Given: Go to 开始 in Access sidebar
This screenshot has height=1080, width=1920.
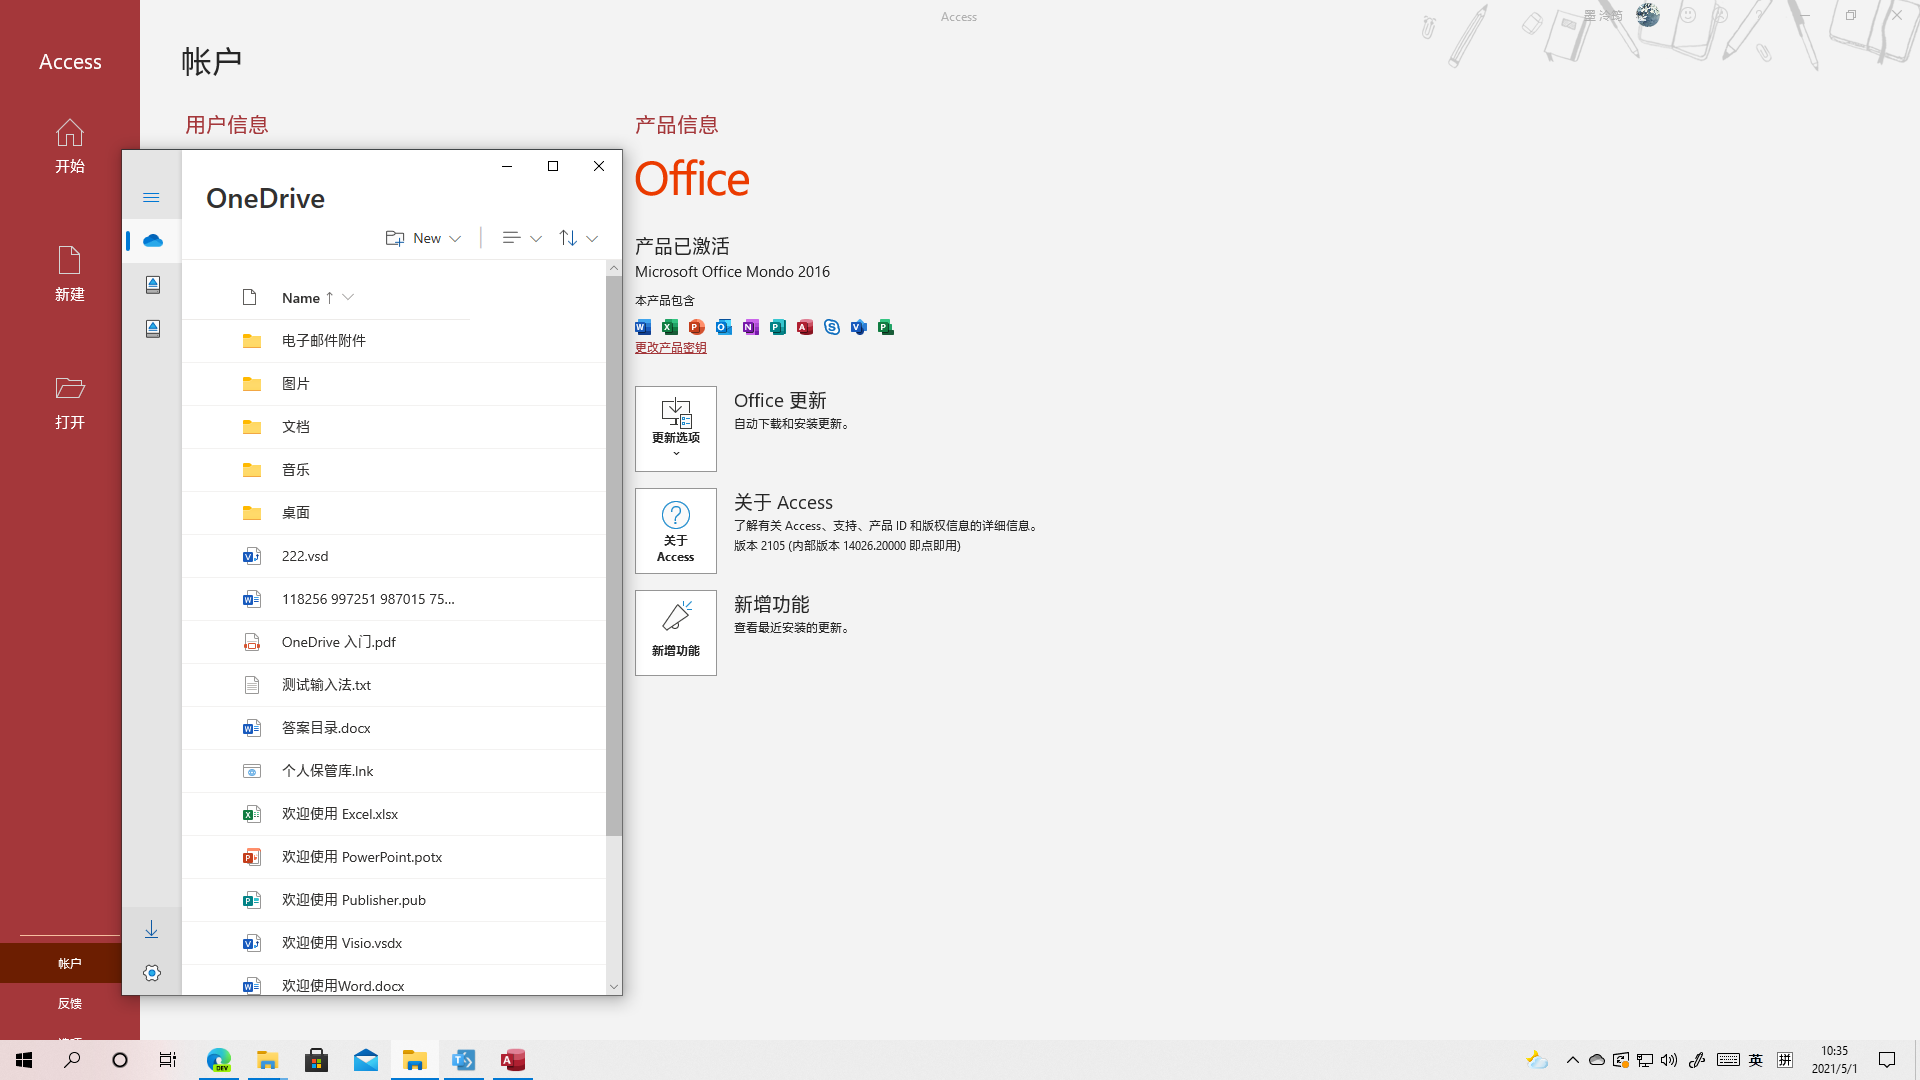Looking at the screenshot, I should click(x=70, y=146).
